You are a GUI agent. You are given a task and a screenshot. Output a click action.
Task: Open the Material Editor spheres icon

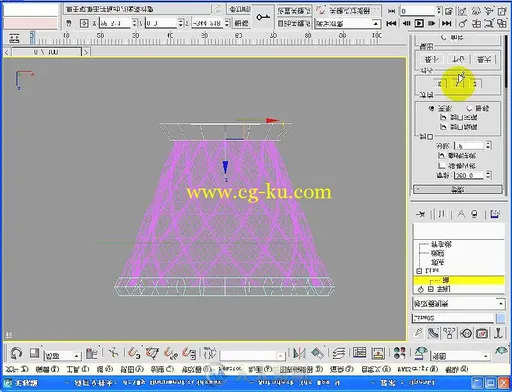coord(399,353)
